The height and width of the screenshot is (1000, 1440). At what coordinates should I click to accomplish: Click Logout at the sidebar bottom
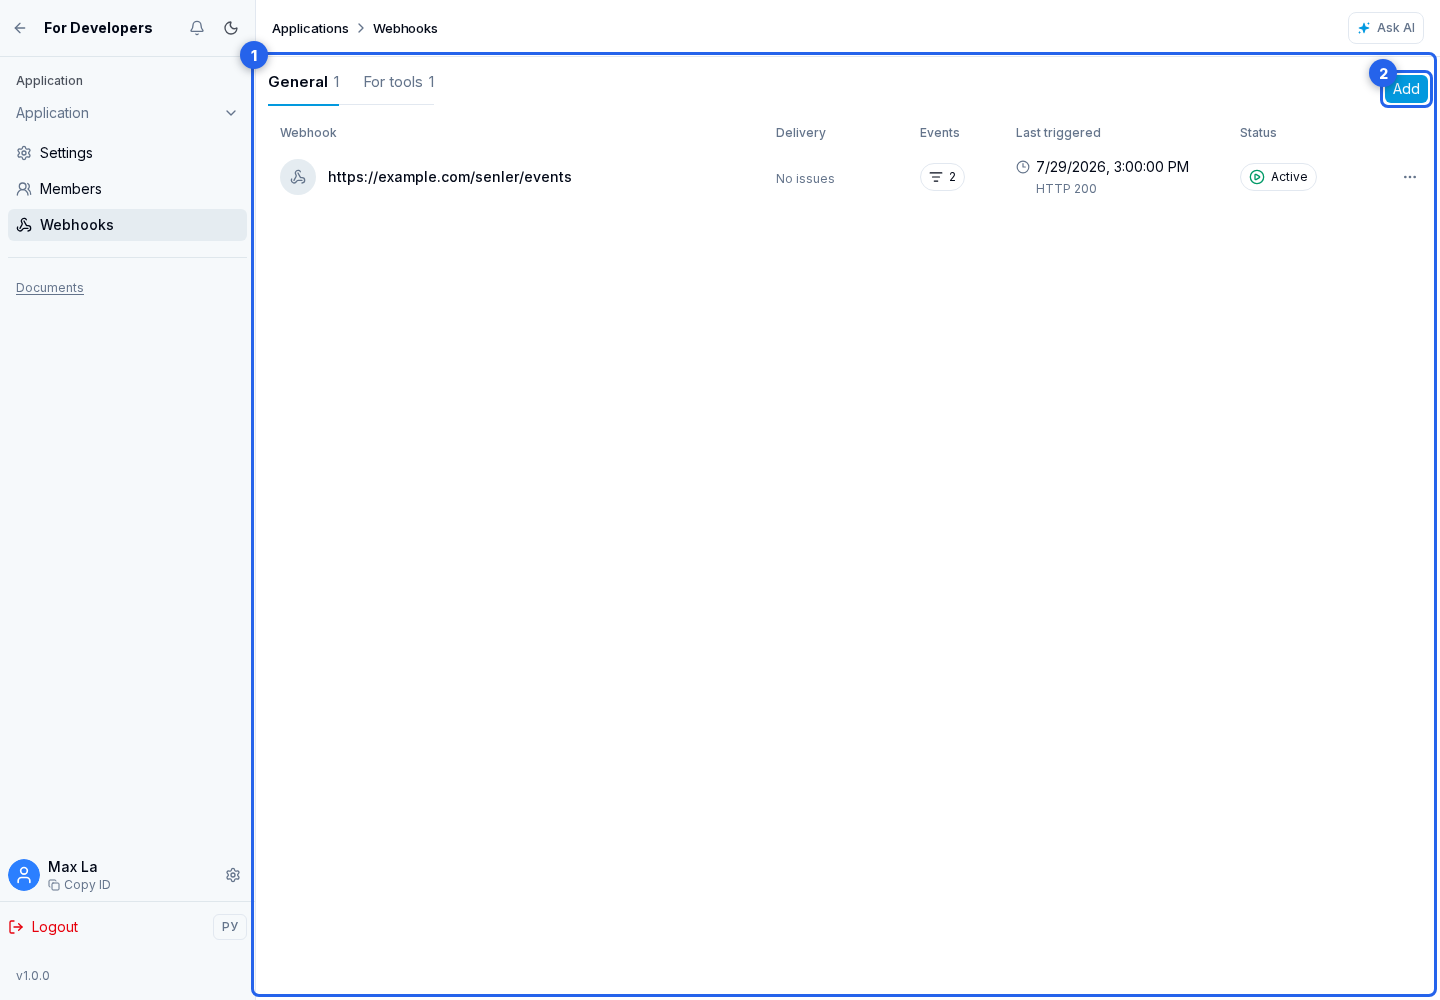44,927
